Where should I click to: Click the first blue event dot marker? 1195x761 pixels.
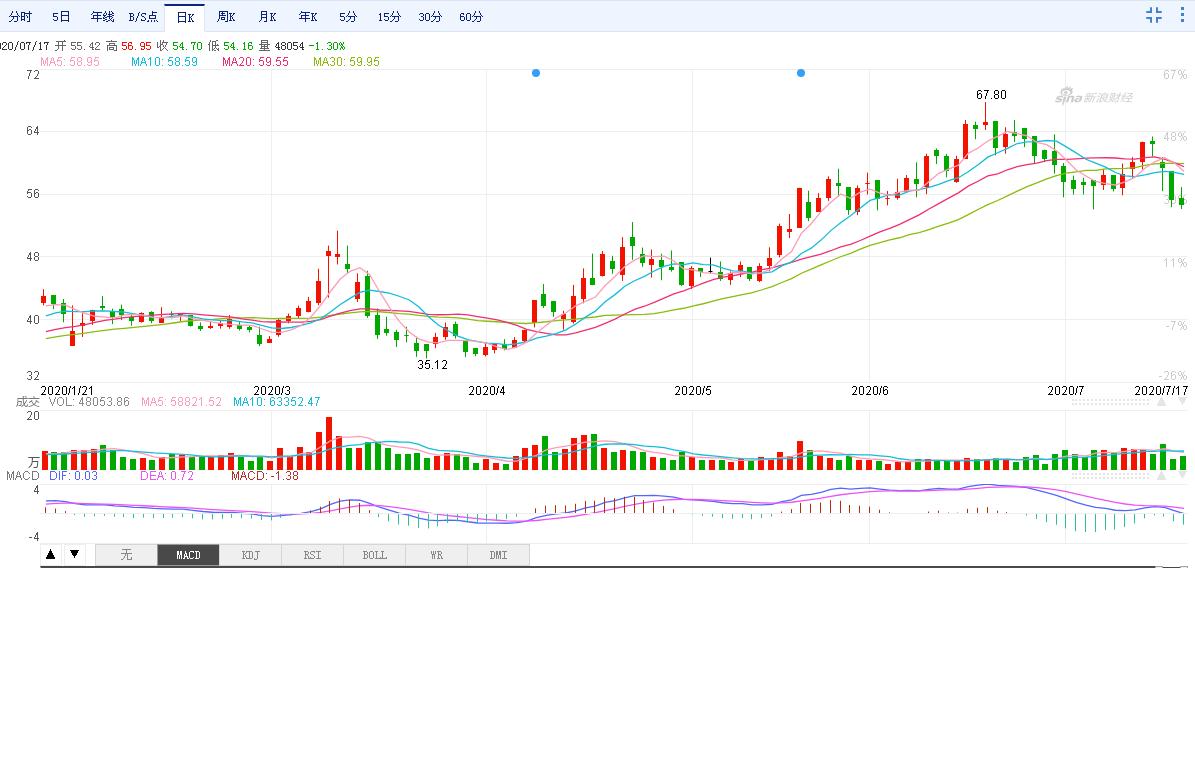coord(536,73)
